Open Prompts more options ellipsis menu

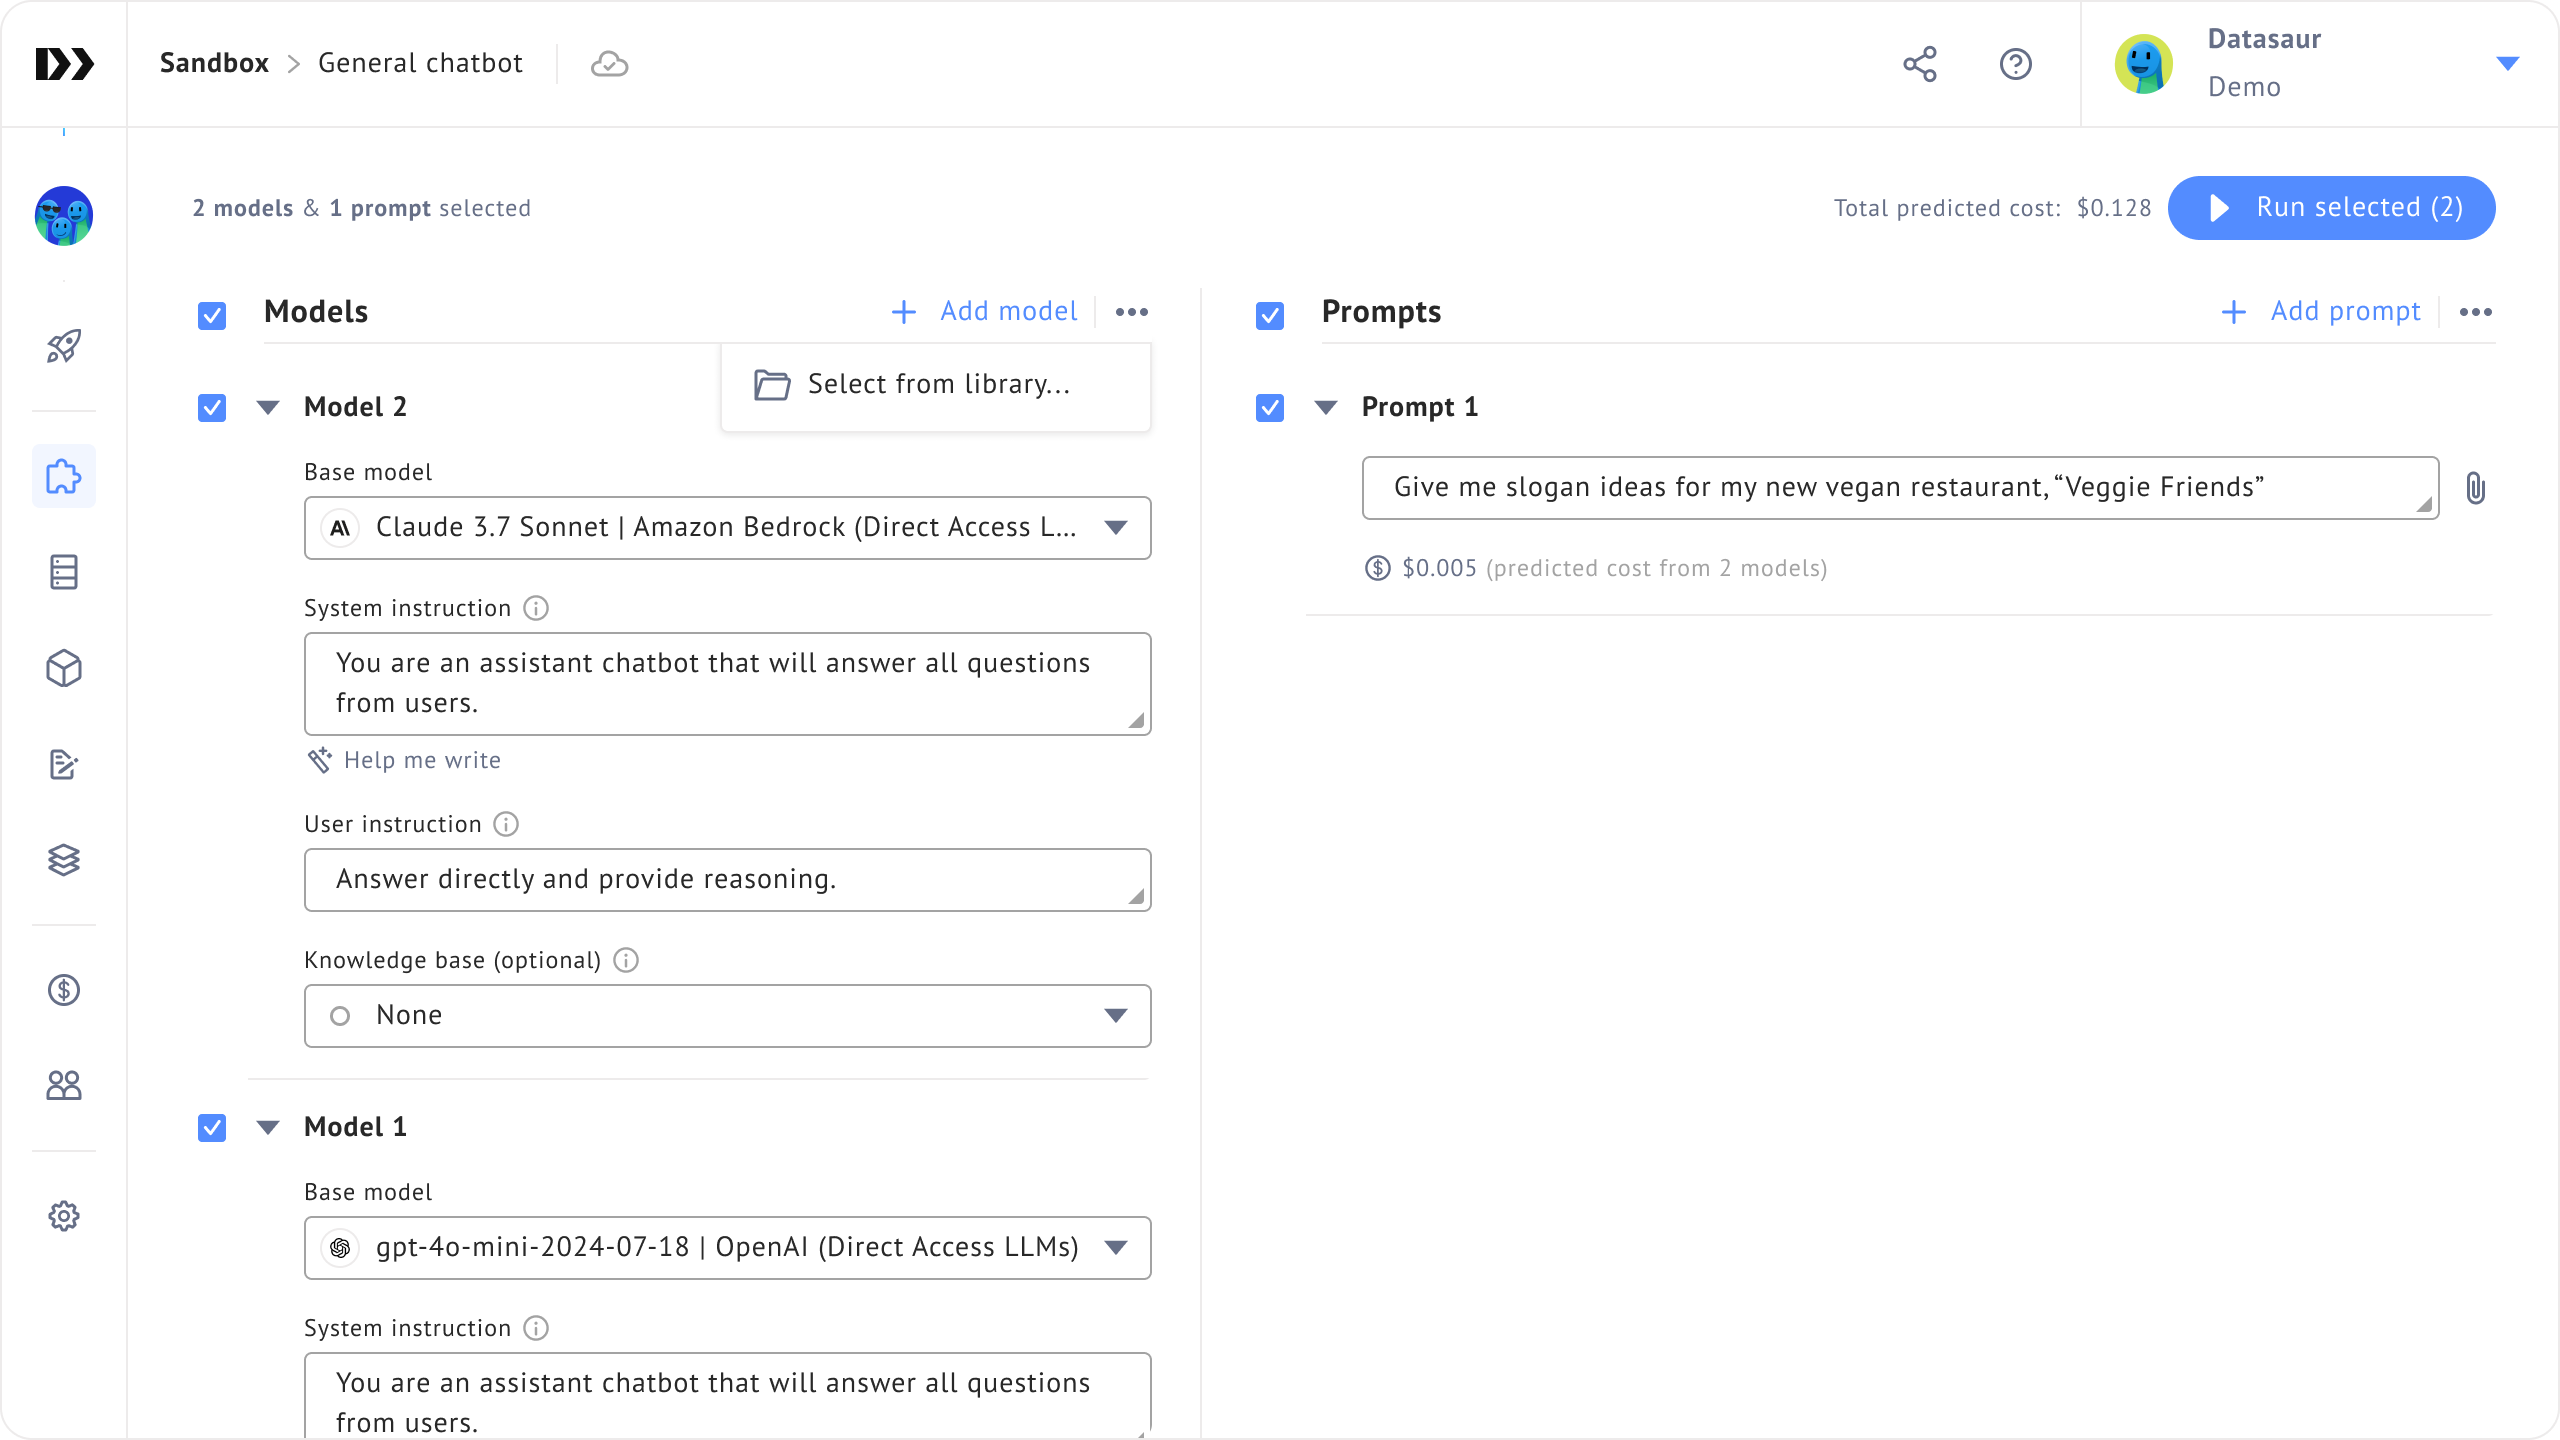[x=2475, y=312]
